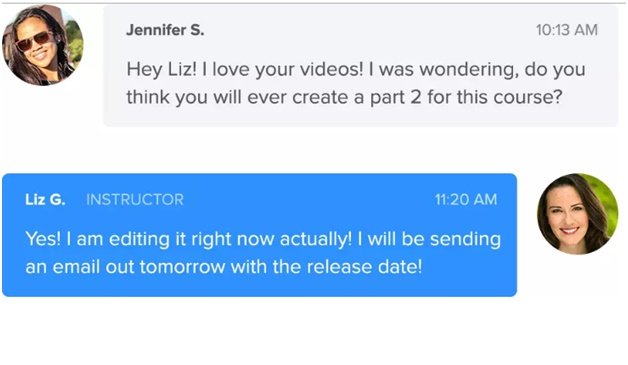
Task: Click the line 'an email out tomorrow'
Action: pos(223,267)
